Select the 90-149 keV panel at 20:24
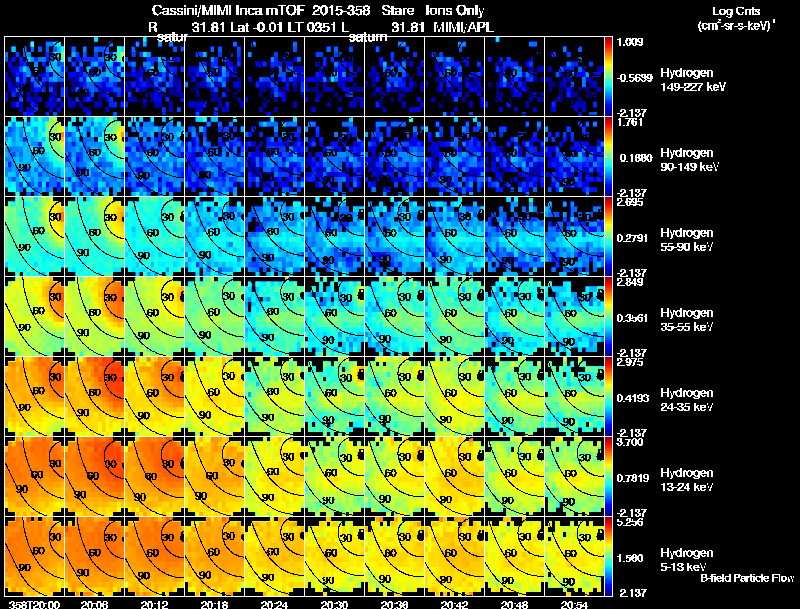The image size is (800, 609). click(x=274, y=157)
